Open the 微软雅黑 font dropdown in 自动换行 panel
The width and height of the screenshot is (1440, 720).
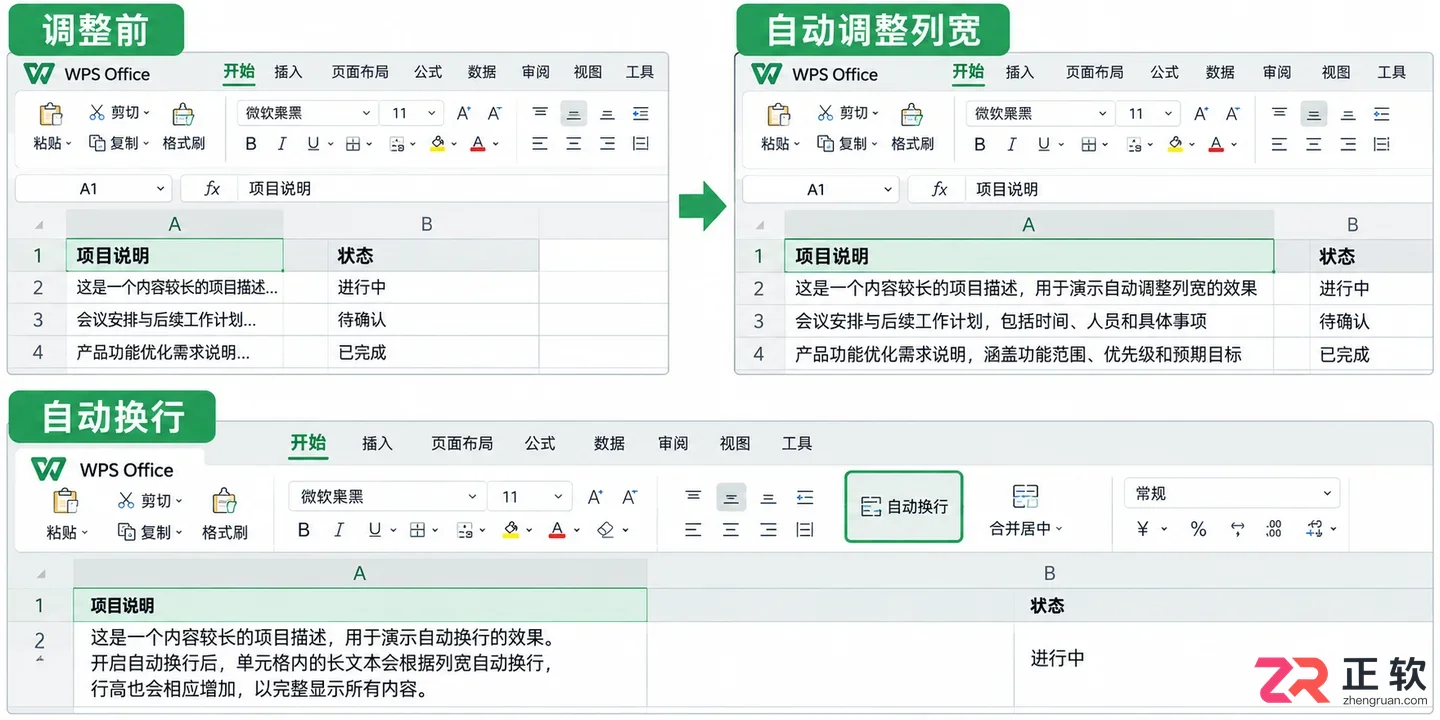point(388,497)
